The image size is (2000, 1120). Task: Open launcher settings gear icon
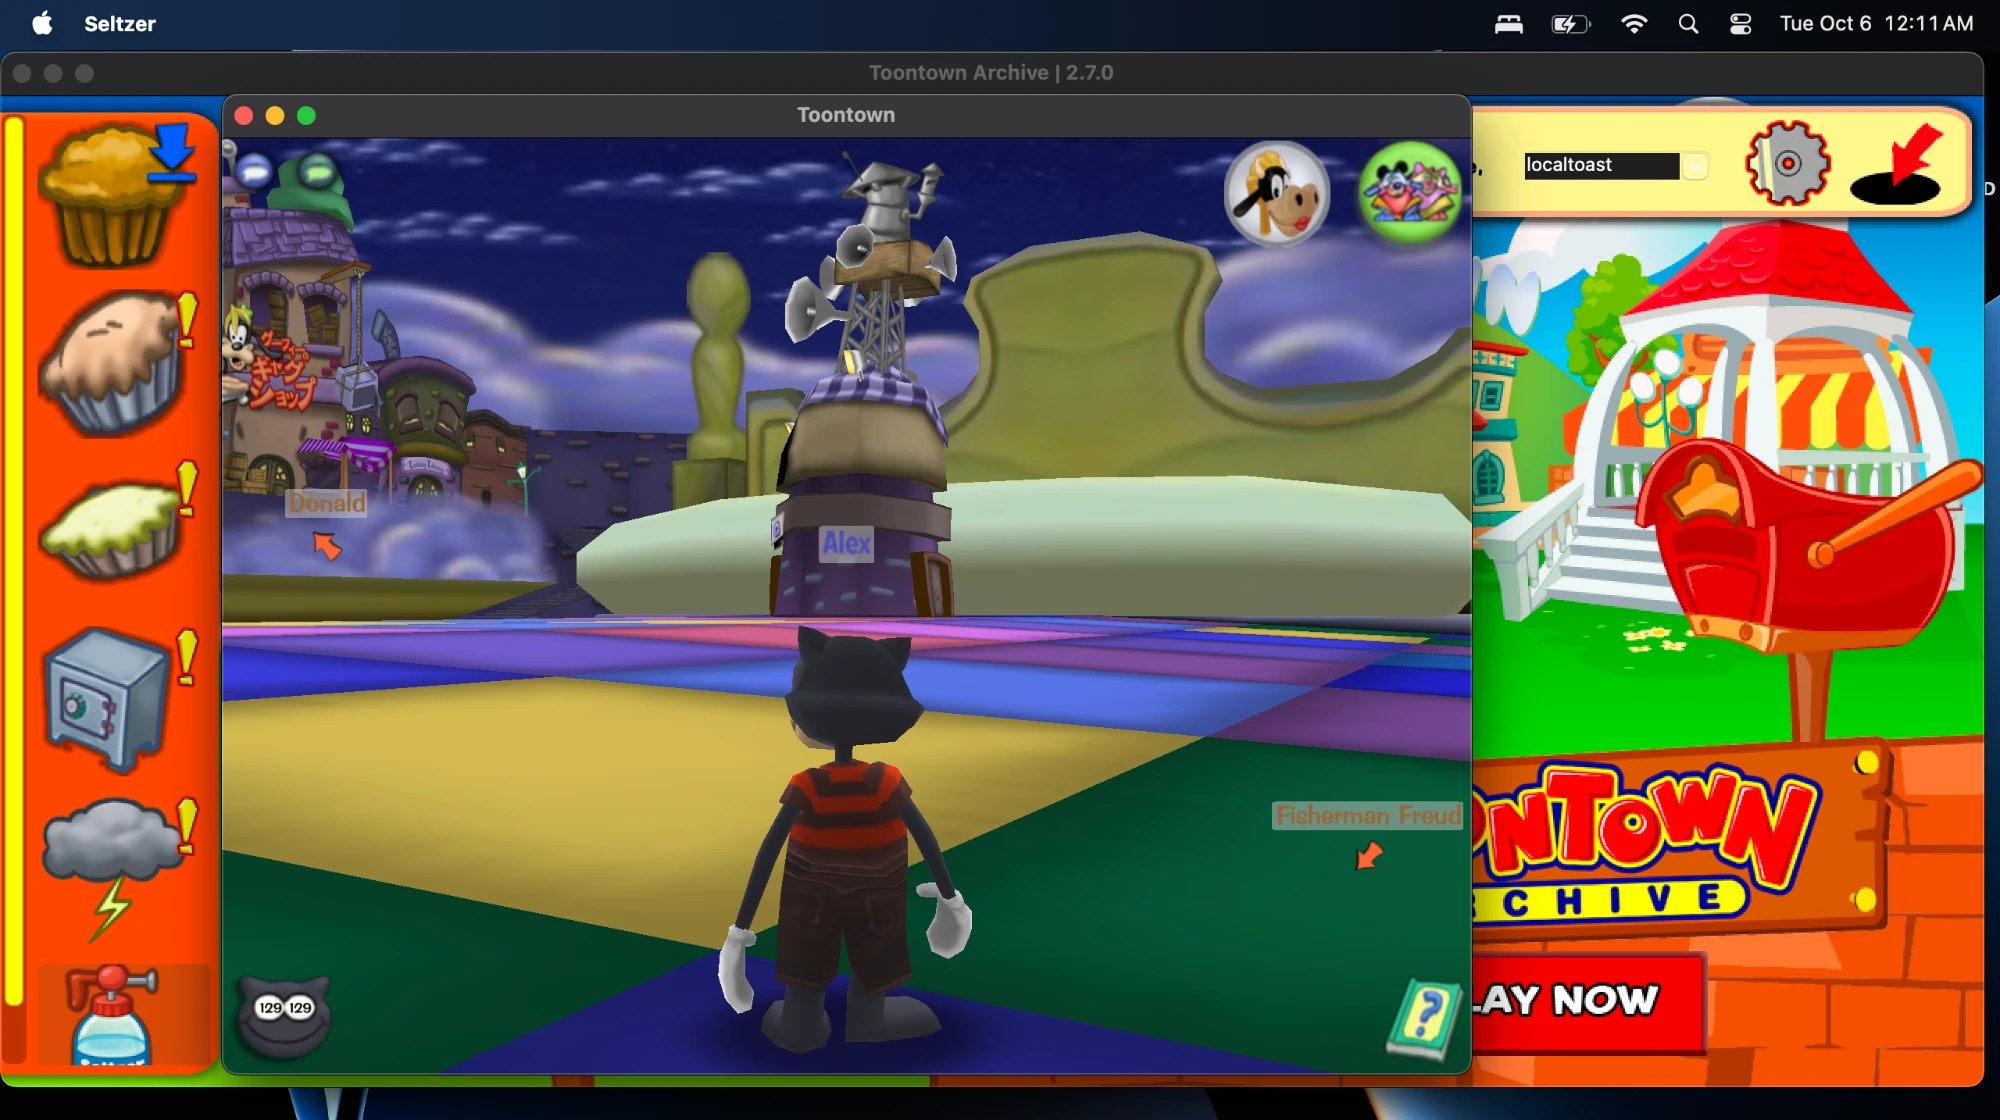click(x=1788, y=163)
